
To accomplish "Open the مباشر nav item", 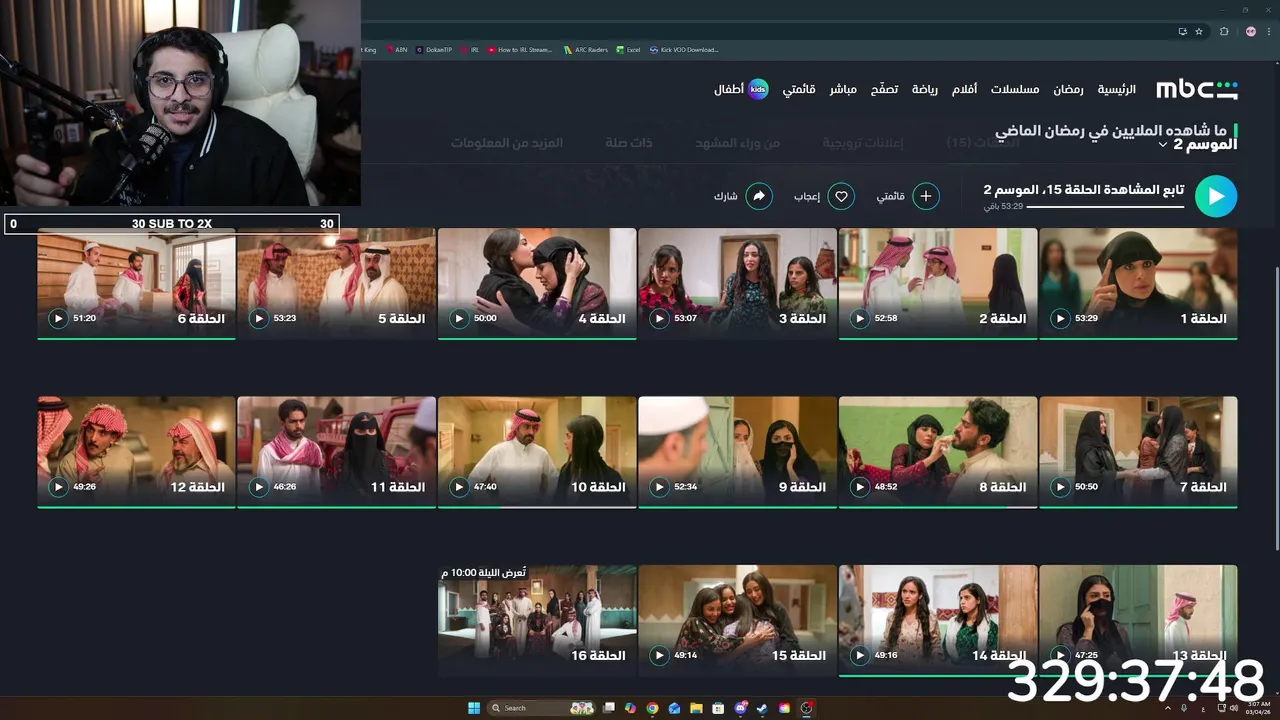I will click(x=843, y=89).
